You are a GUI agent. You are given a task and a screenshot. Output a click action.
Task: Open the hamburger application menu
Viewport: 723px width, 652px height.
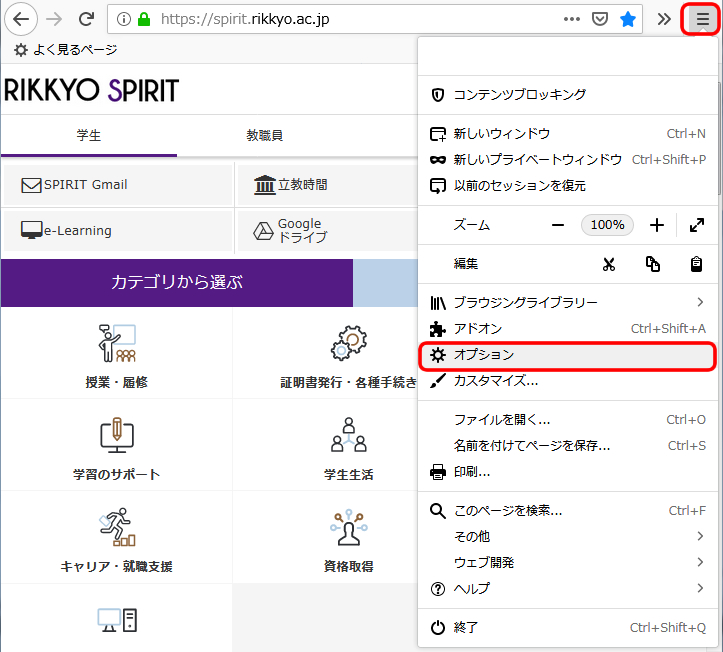702,19
